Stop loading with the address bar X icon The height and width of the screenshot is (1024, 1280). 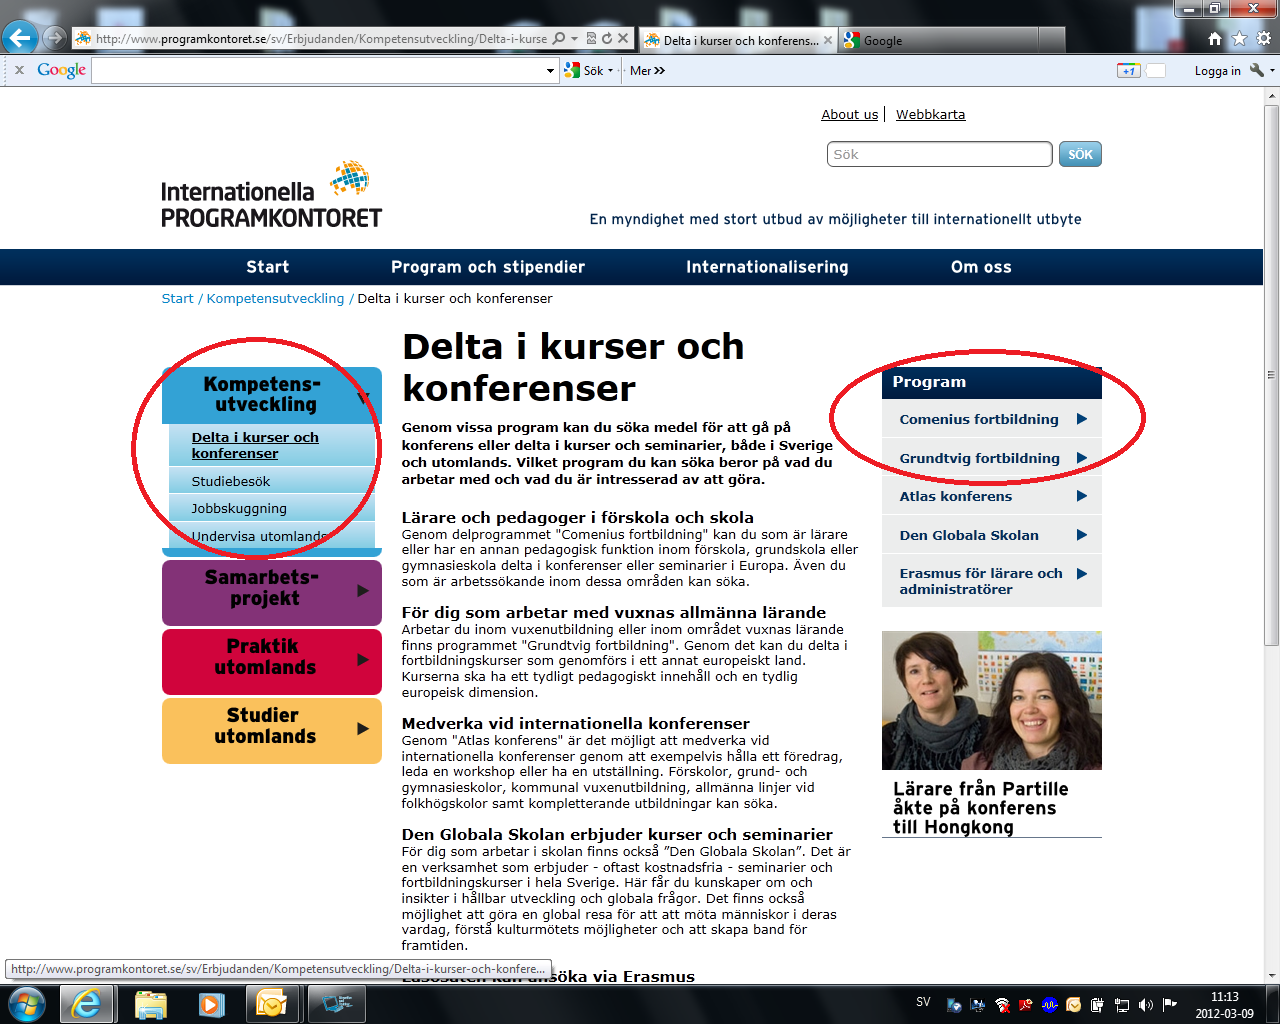[623, 39]
